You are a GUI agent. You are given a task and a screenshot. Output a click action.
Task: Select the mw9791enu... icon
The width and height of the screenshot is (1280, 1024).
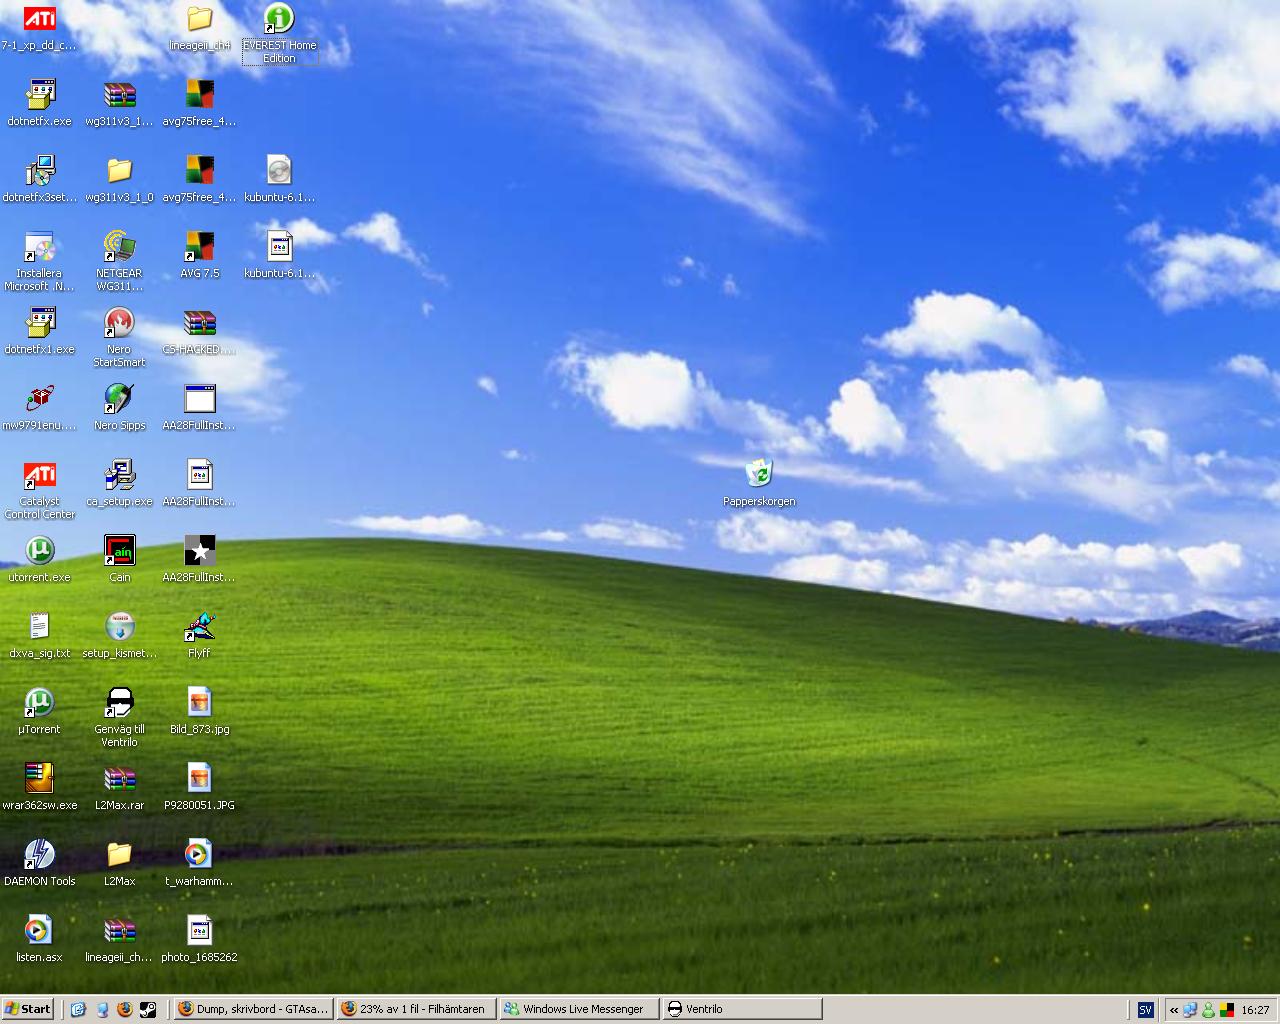40,408
